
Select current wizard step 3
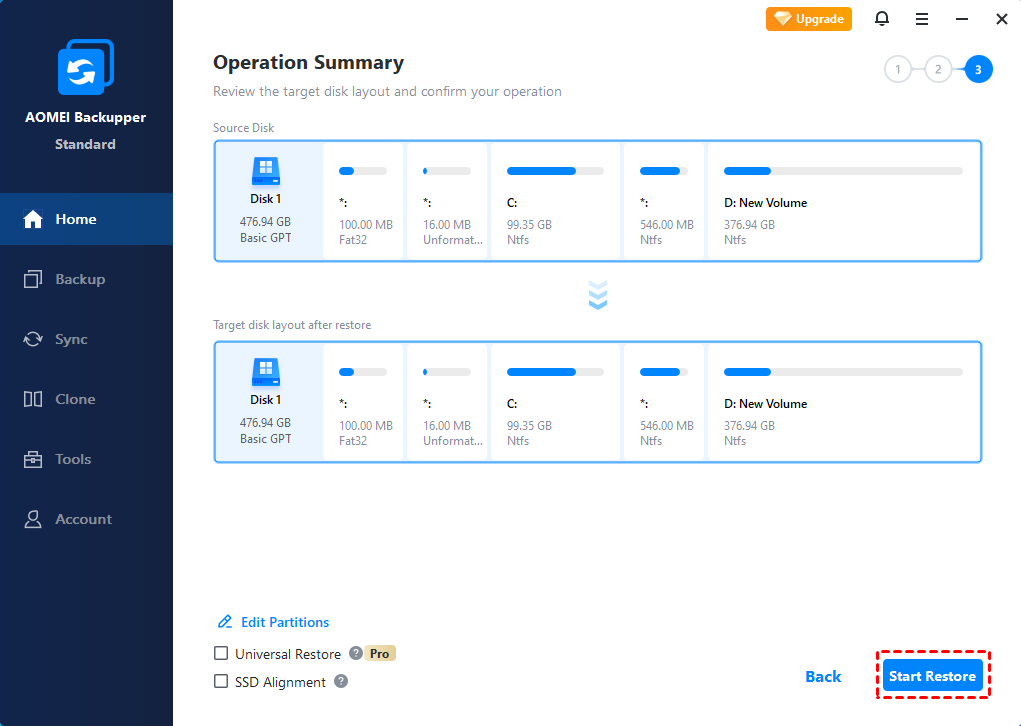coord(978,69)
